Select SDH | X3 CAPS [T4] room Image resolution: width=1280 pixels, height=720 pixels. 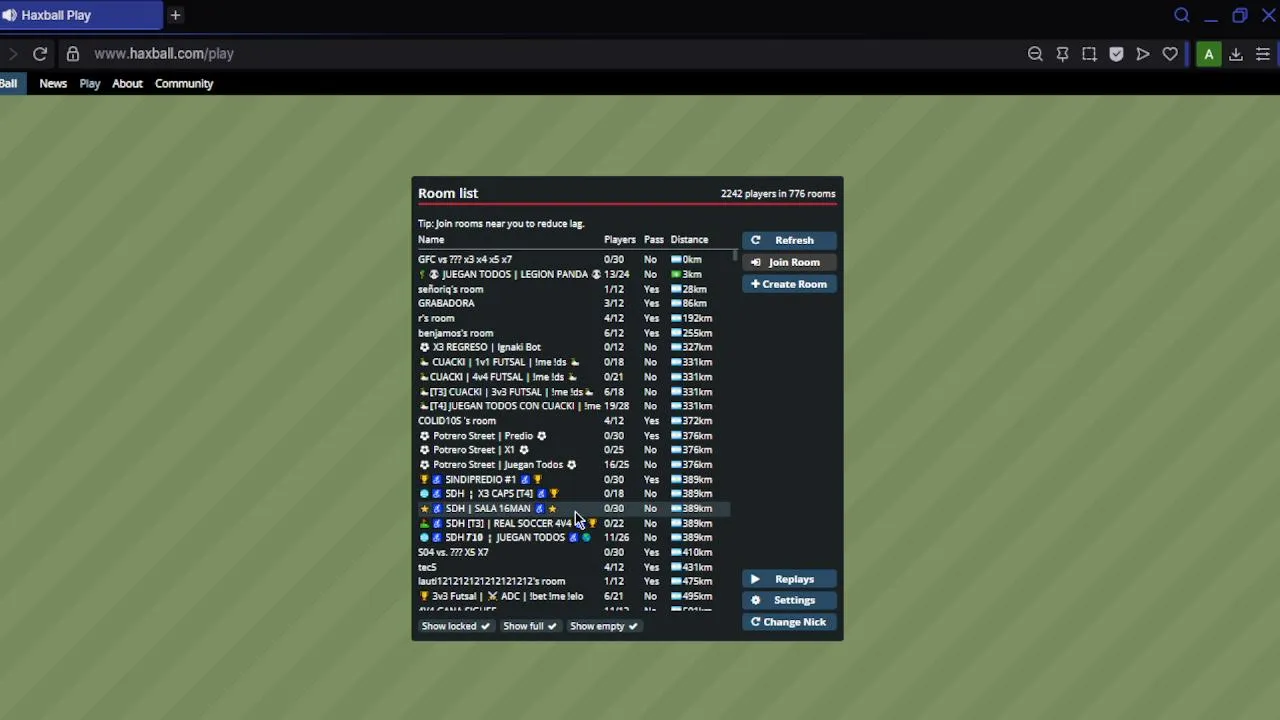click(574, 494)
